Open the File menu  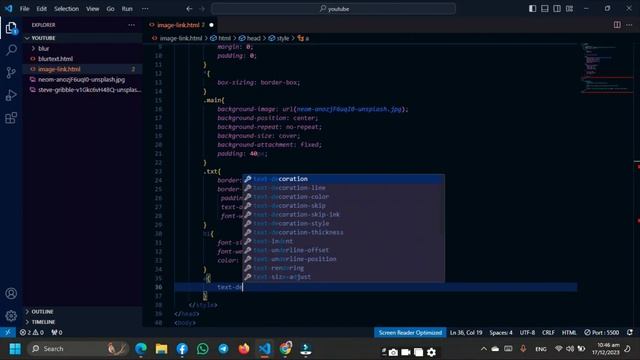point(24,9)
